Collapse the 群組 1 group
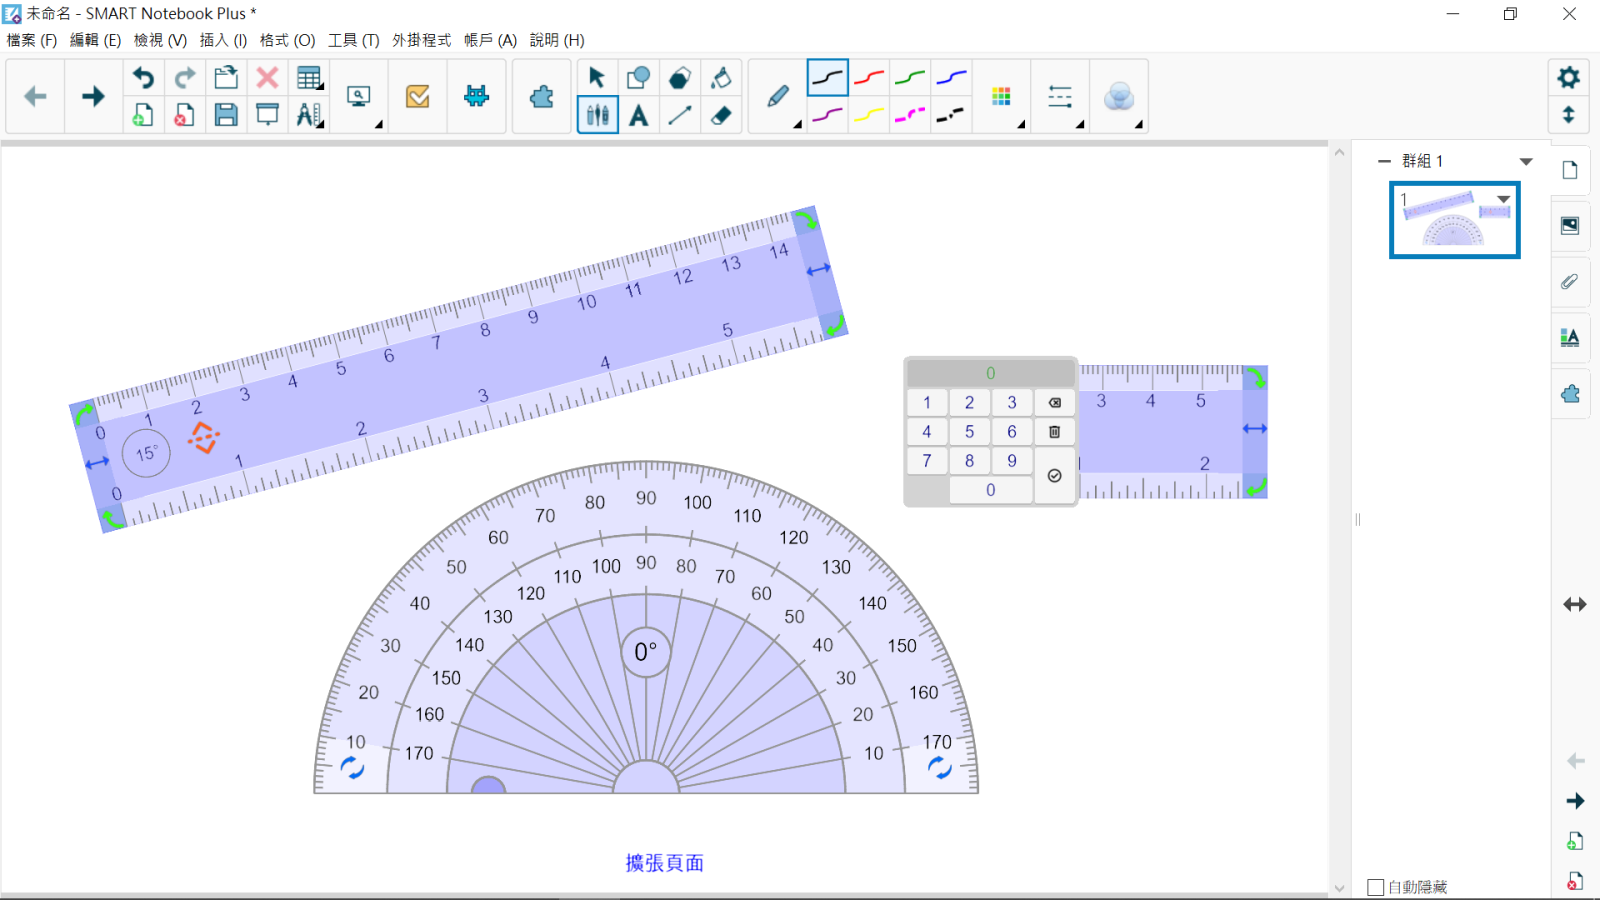1600x900 pixels. (x=1384, y=161)
